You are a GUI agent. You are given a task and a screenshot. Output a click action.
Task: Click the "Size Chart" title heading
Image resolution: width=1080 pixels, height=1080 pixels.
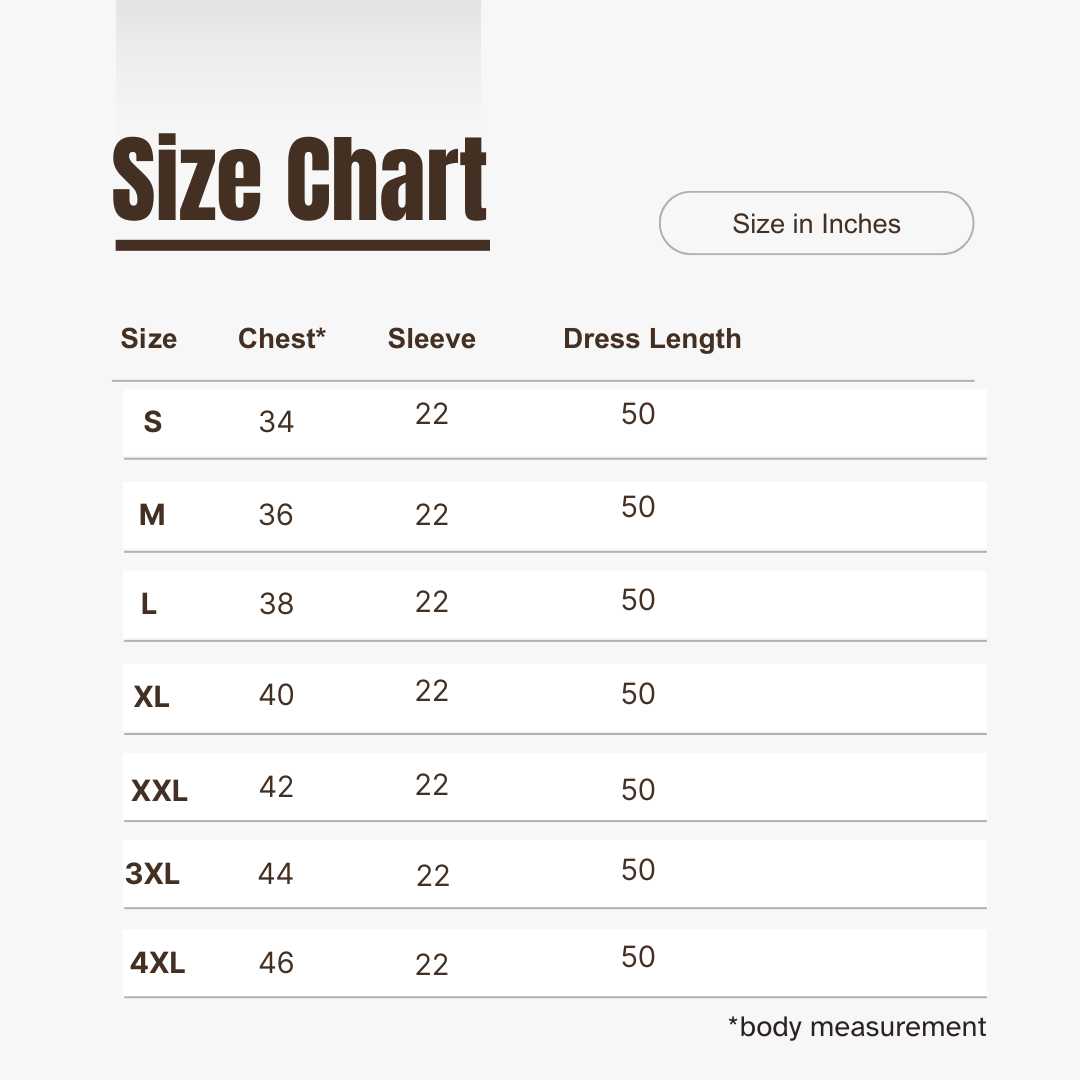300,180
